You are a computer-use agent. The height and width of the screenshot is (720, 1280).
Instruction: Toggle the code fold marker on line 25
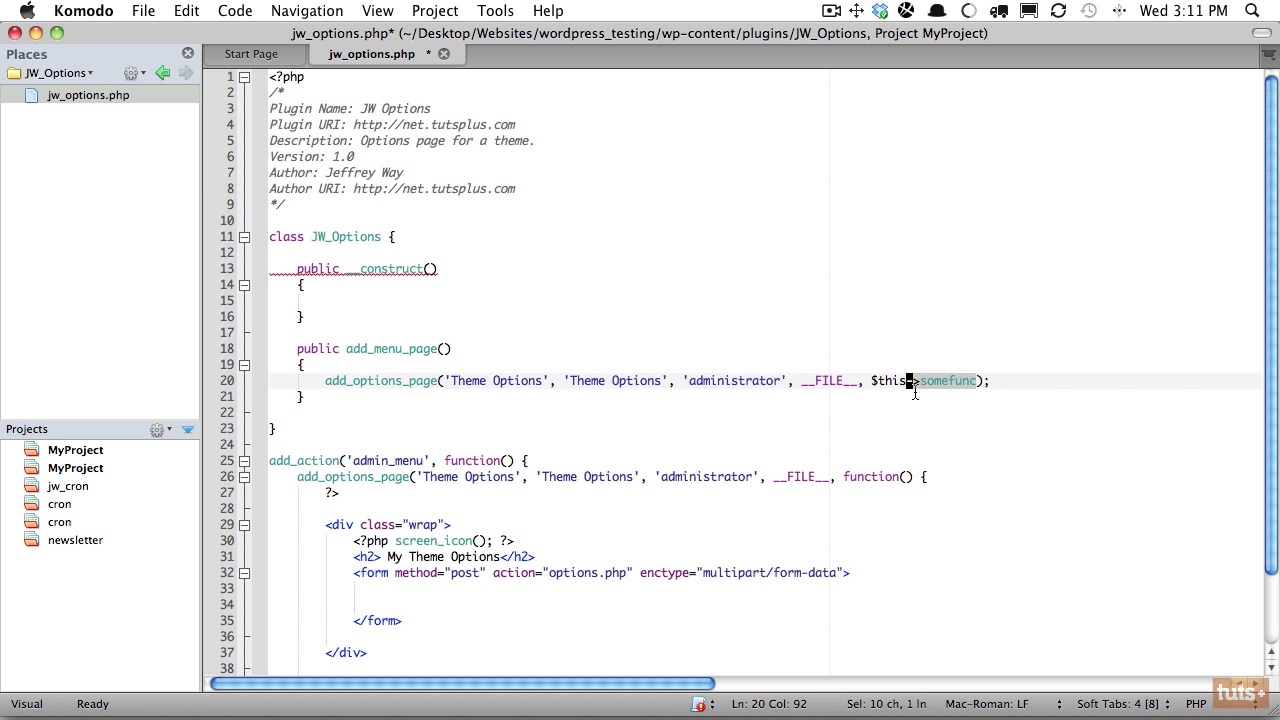click(244, 461)
